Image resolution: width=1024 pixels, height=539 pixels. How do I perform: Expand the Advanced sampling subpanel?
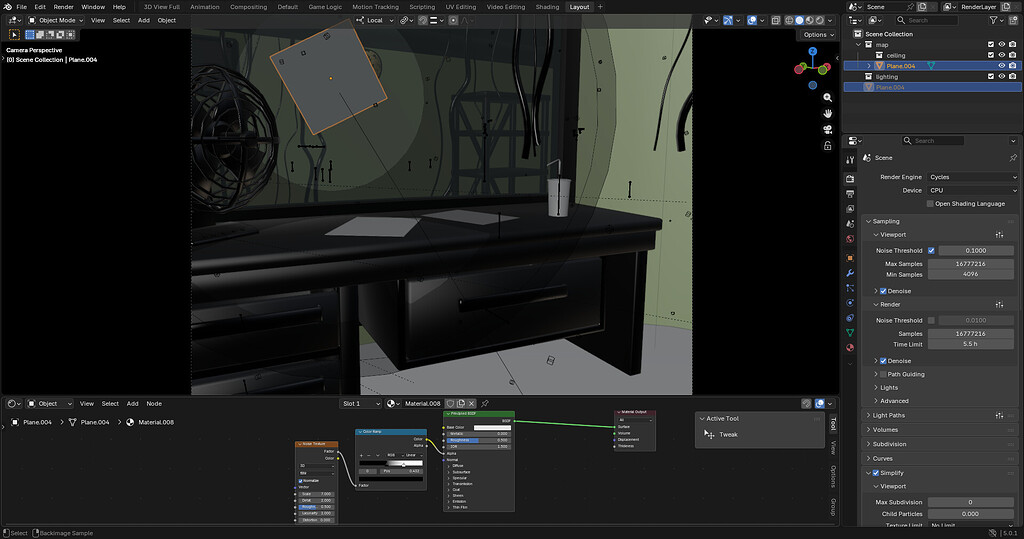click(894, 401)
